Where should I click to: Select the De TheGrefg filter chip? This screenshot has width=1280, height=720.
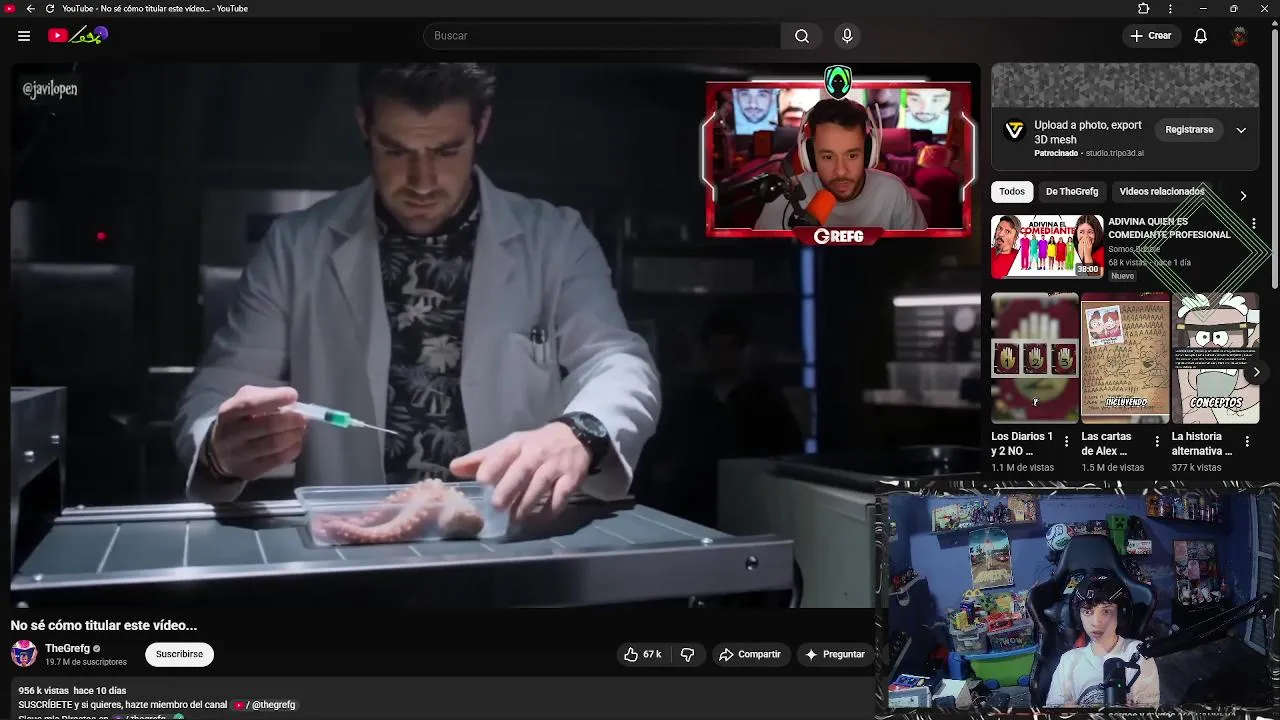pos(1072,191)
